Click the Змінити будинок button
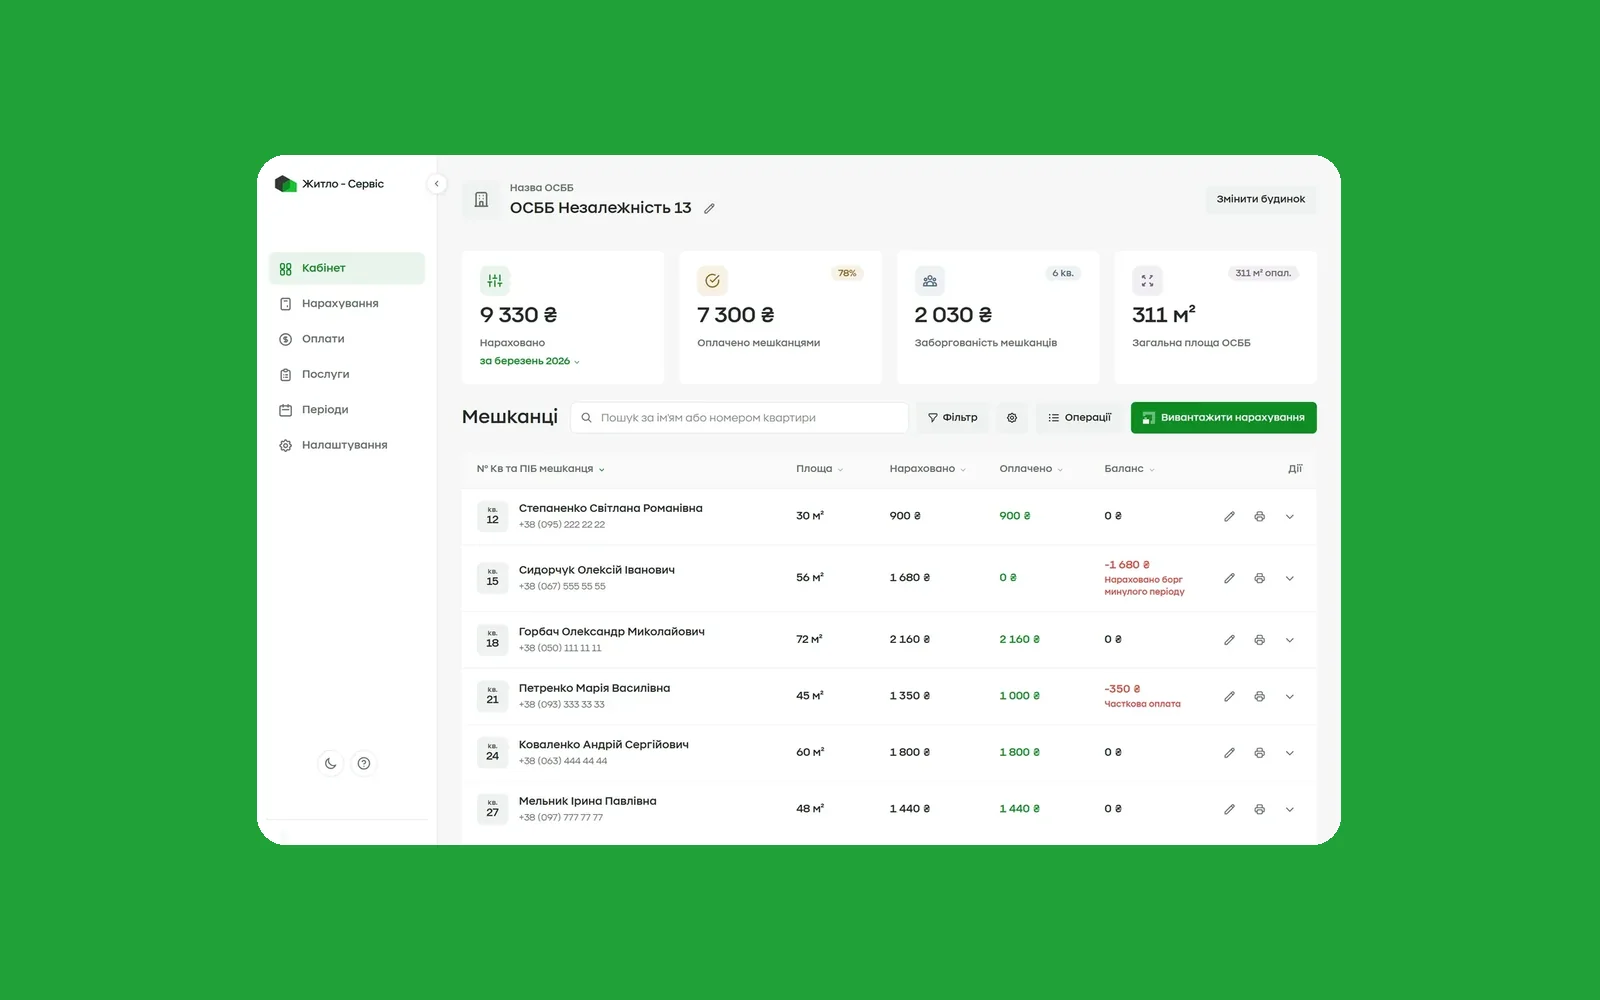Viewport: 1600px width, 1000px height. (x=1260, y=199)
